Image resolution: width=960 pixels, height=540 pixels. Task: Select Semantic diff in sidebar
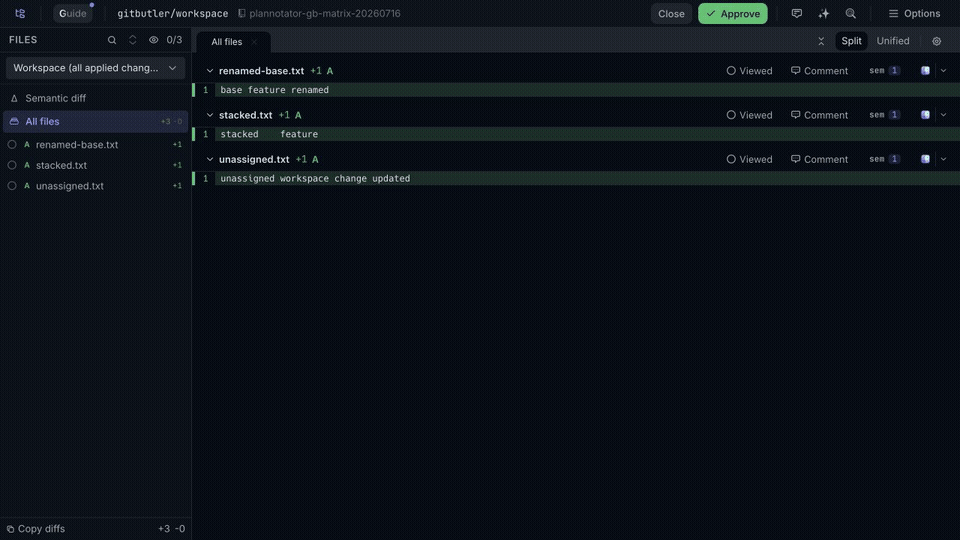(95, 98)
